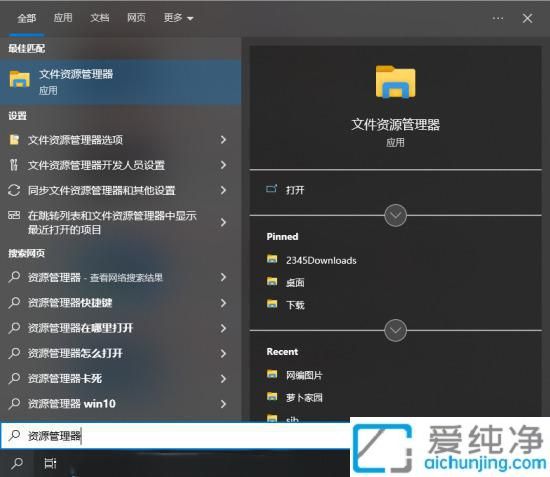Click the magnifier icon in the search box
This screenshot has width=550, height=477.
14,436
